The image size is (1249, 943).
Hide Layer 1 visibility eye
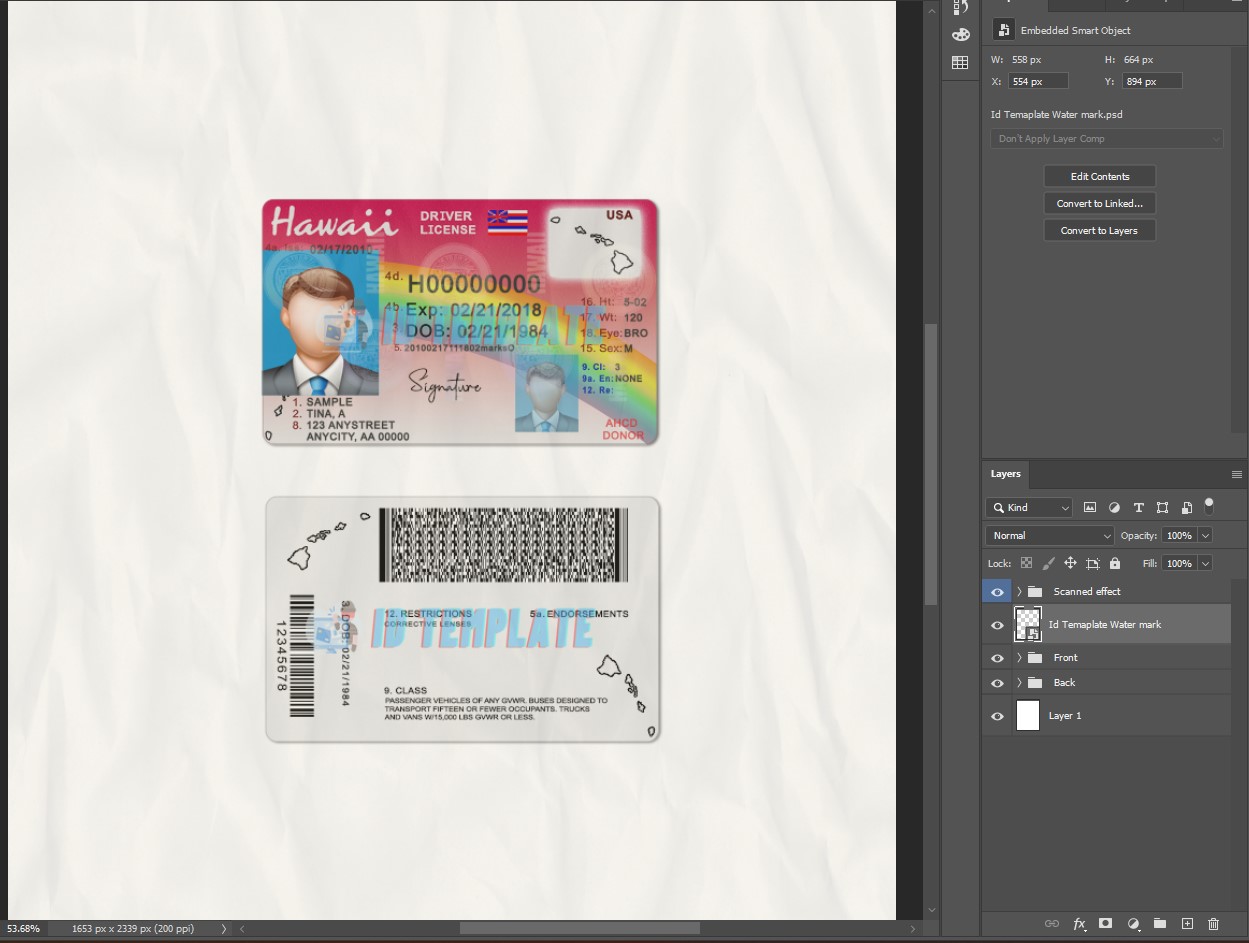click(x=997, y=716)
